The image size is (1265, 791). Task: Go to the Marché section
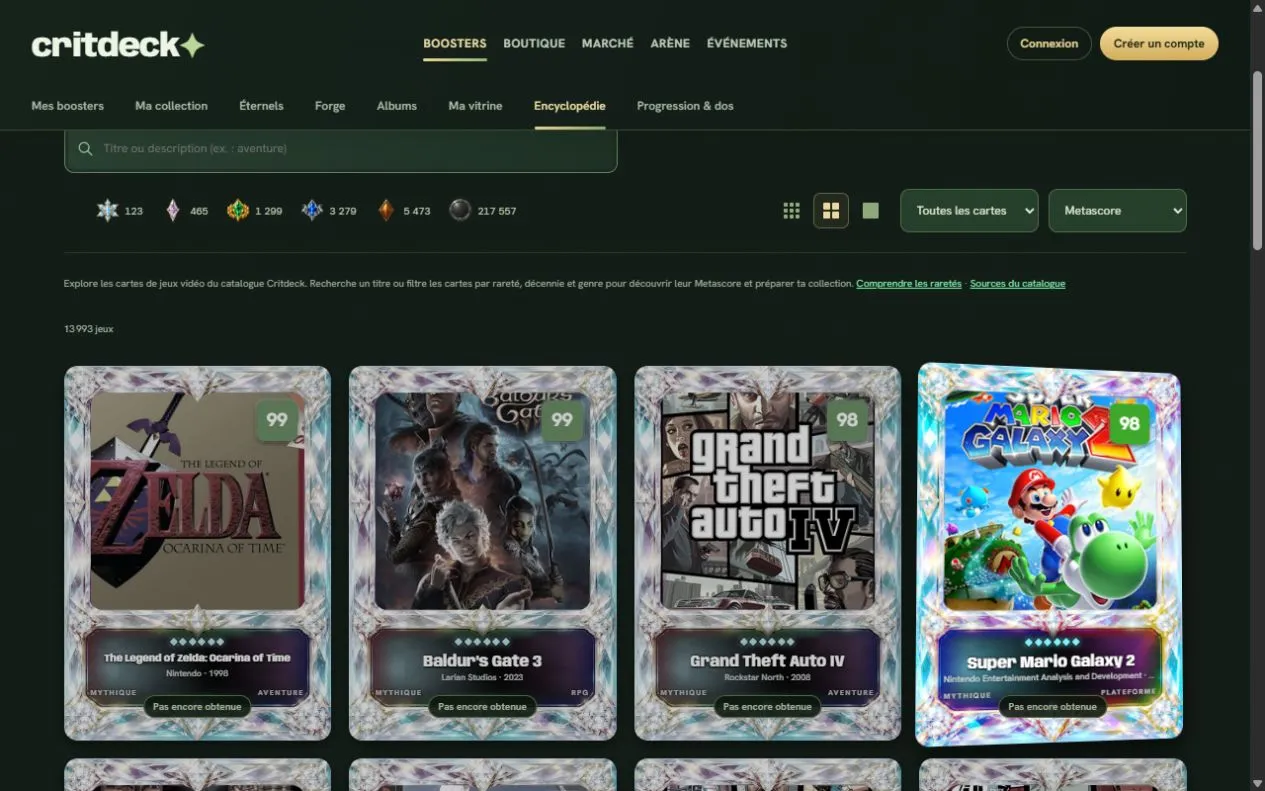pyautogui.click(x=608, y=44)
